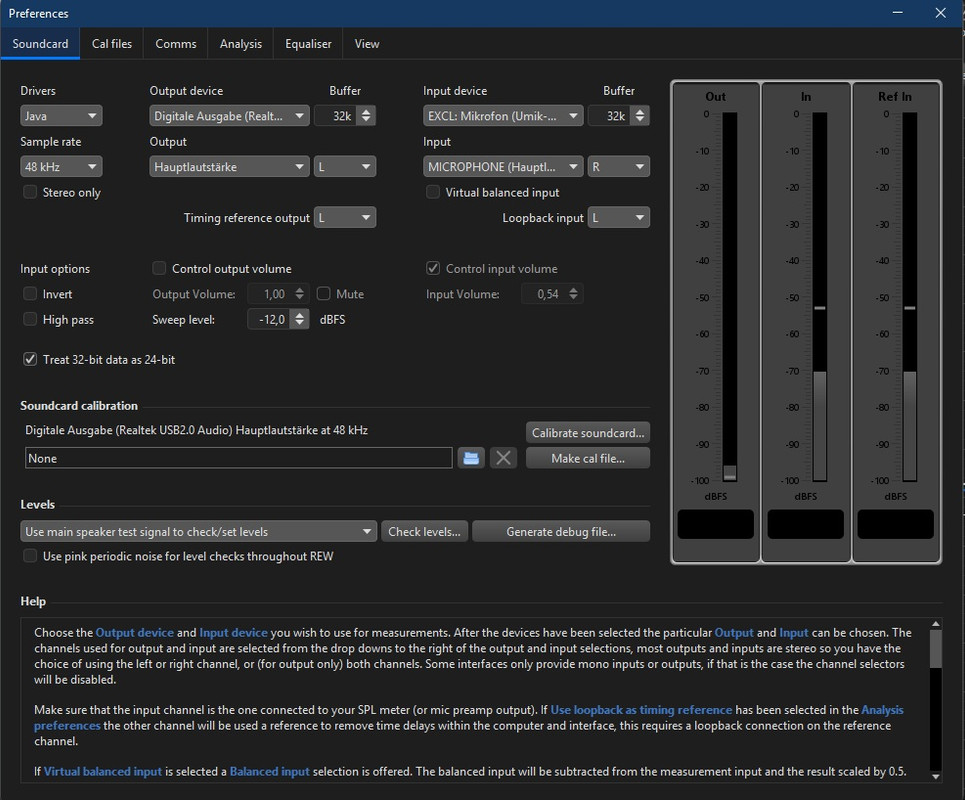Image resolution: width=965 pixels, height=800 pixels.
Task: Increase input buffer with up arrow
Action: 640,111
